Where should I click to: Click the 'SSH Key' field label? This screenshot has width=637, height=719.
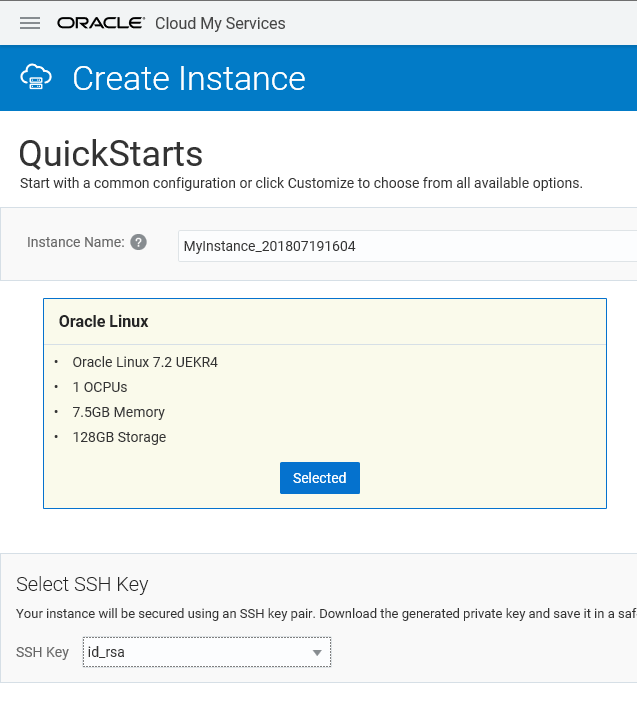(42, 652)
